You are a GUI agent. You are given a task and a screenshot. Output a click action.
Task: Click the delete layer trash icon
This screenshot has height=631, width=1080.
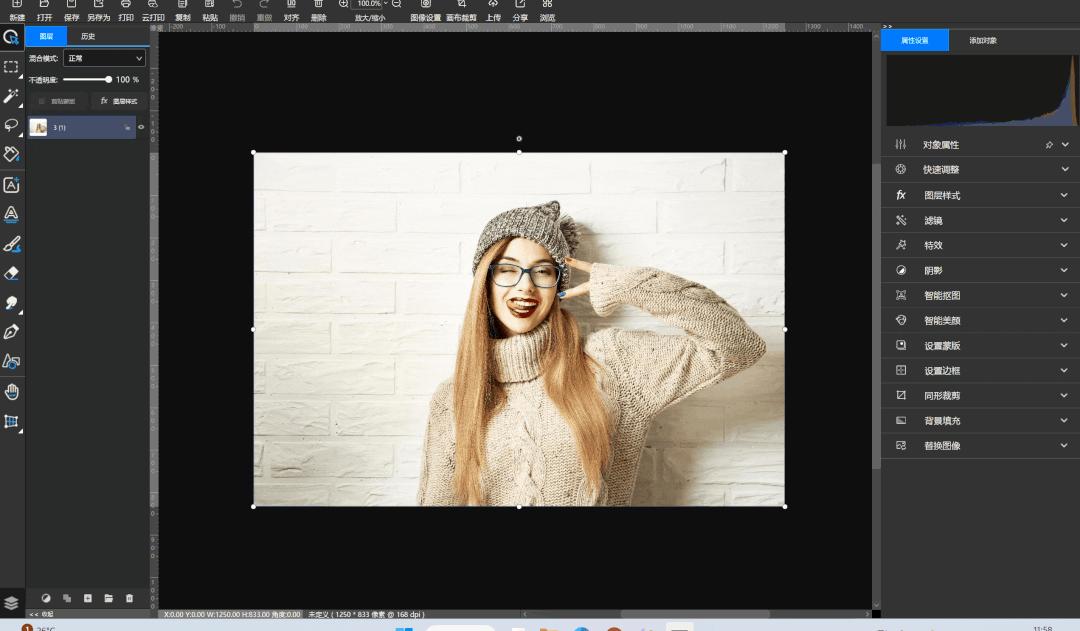click(x=129, y=598)
